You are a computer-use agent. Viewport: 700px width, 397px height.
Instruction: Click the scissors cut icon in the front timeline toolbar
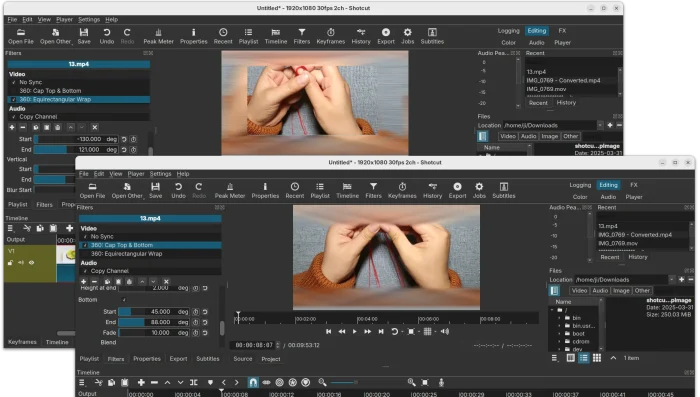pyautogui.click(x=99, y=382)
